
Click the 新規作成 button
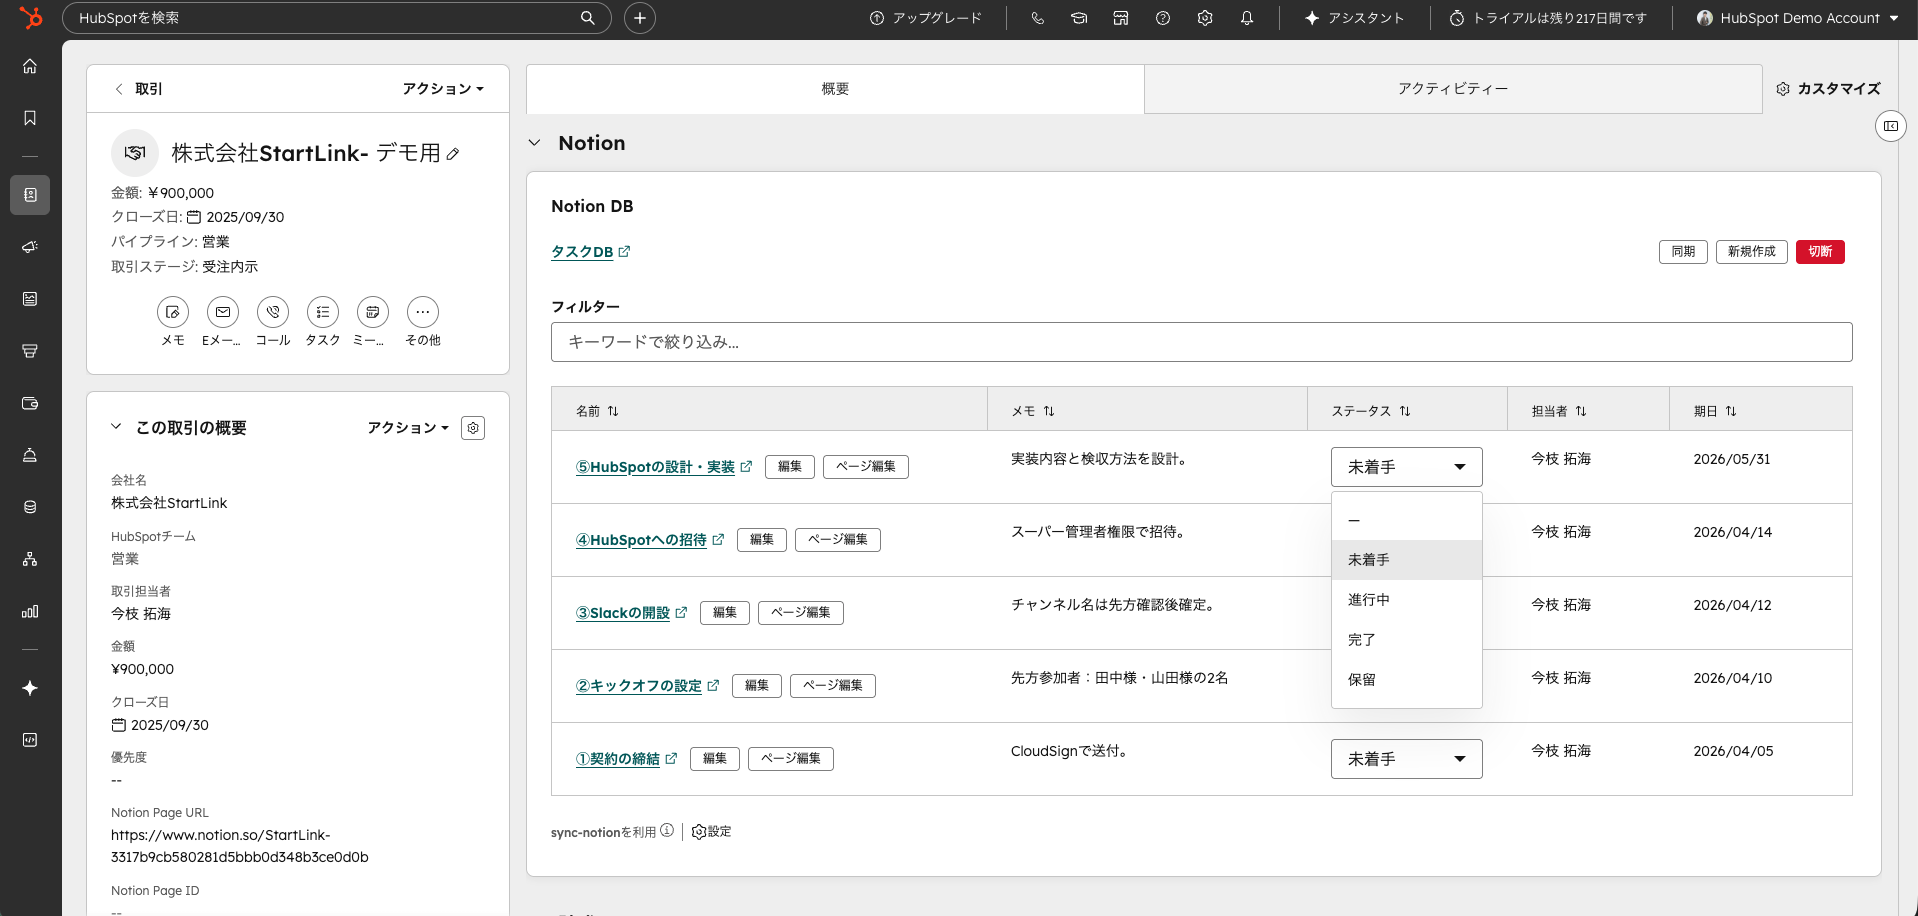[x=1751, y=252]
